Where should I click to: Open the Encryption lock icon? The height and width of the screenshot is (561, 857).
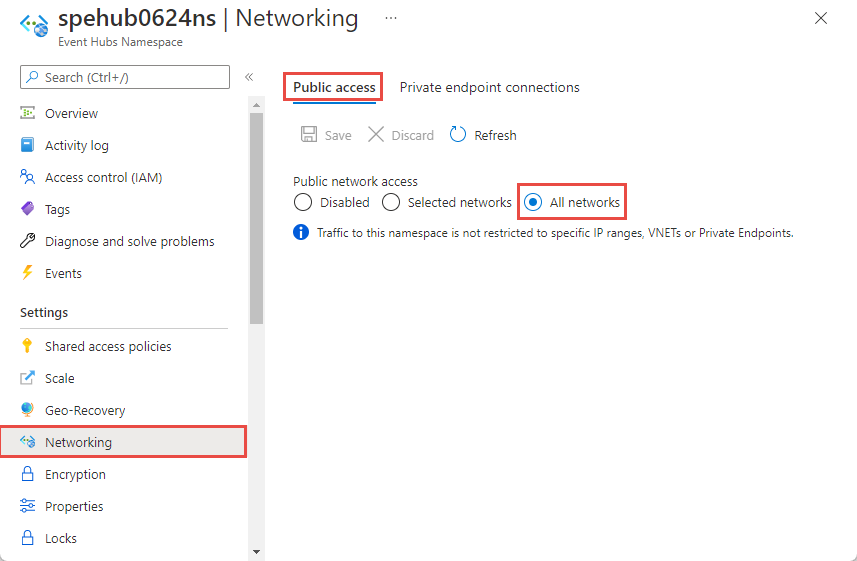tap(28, 474)
